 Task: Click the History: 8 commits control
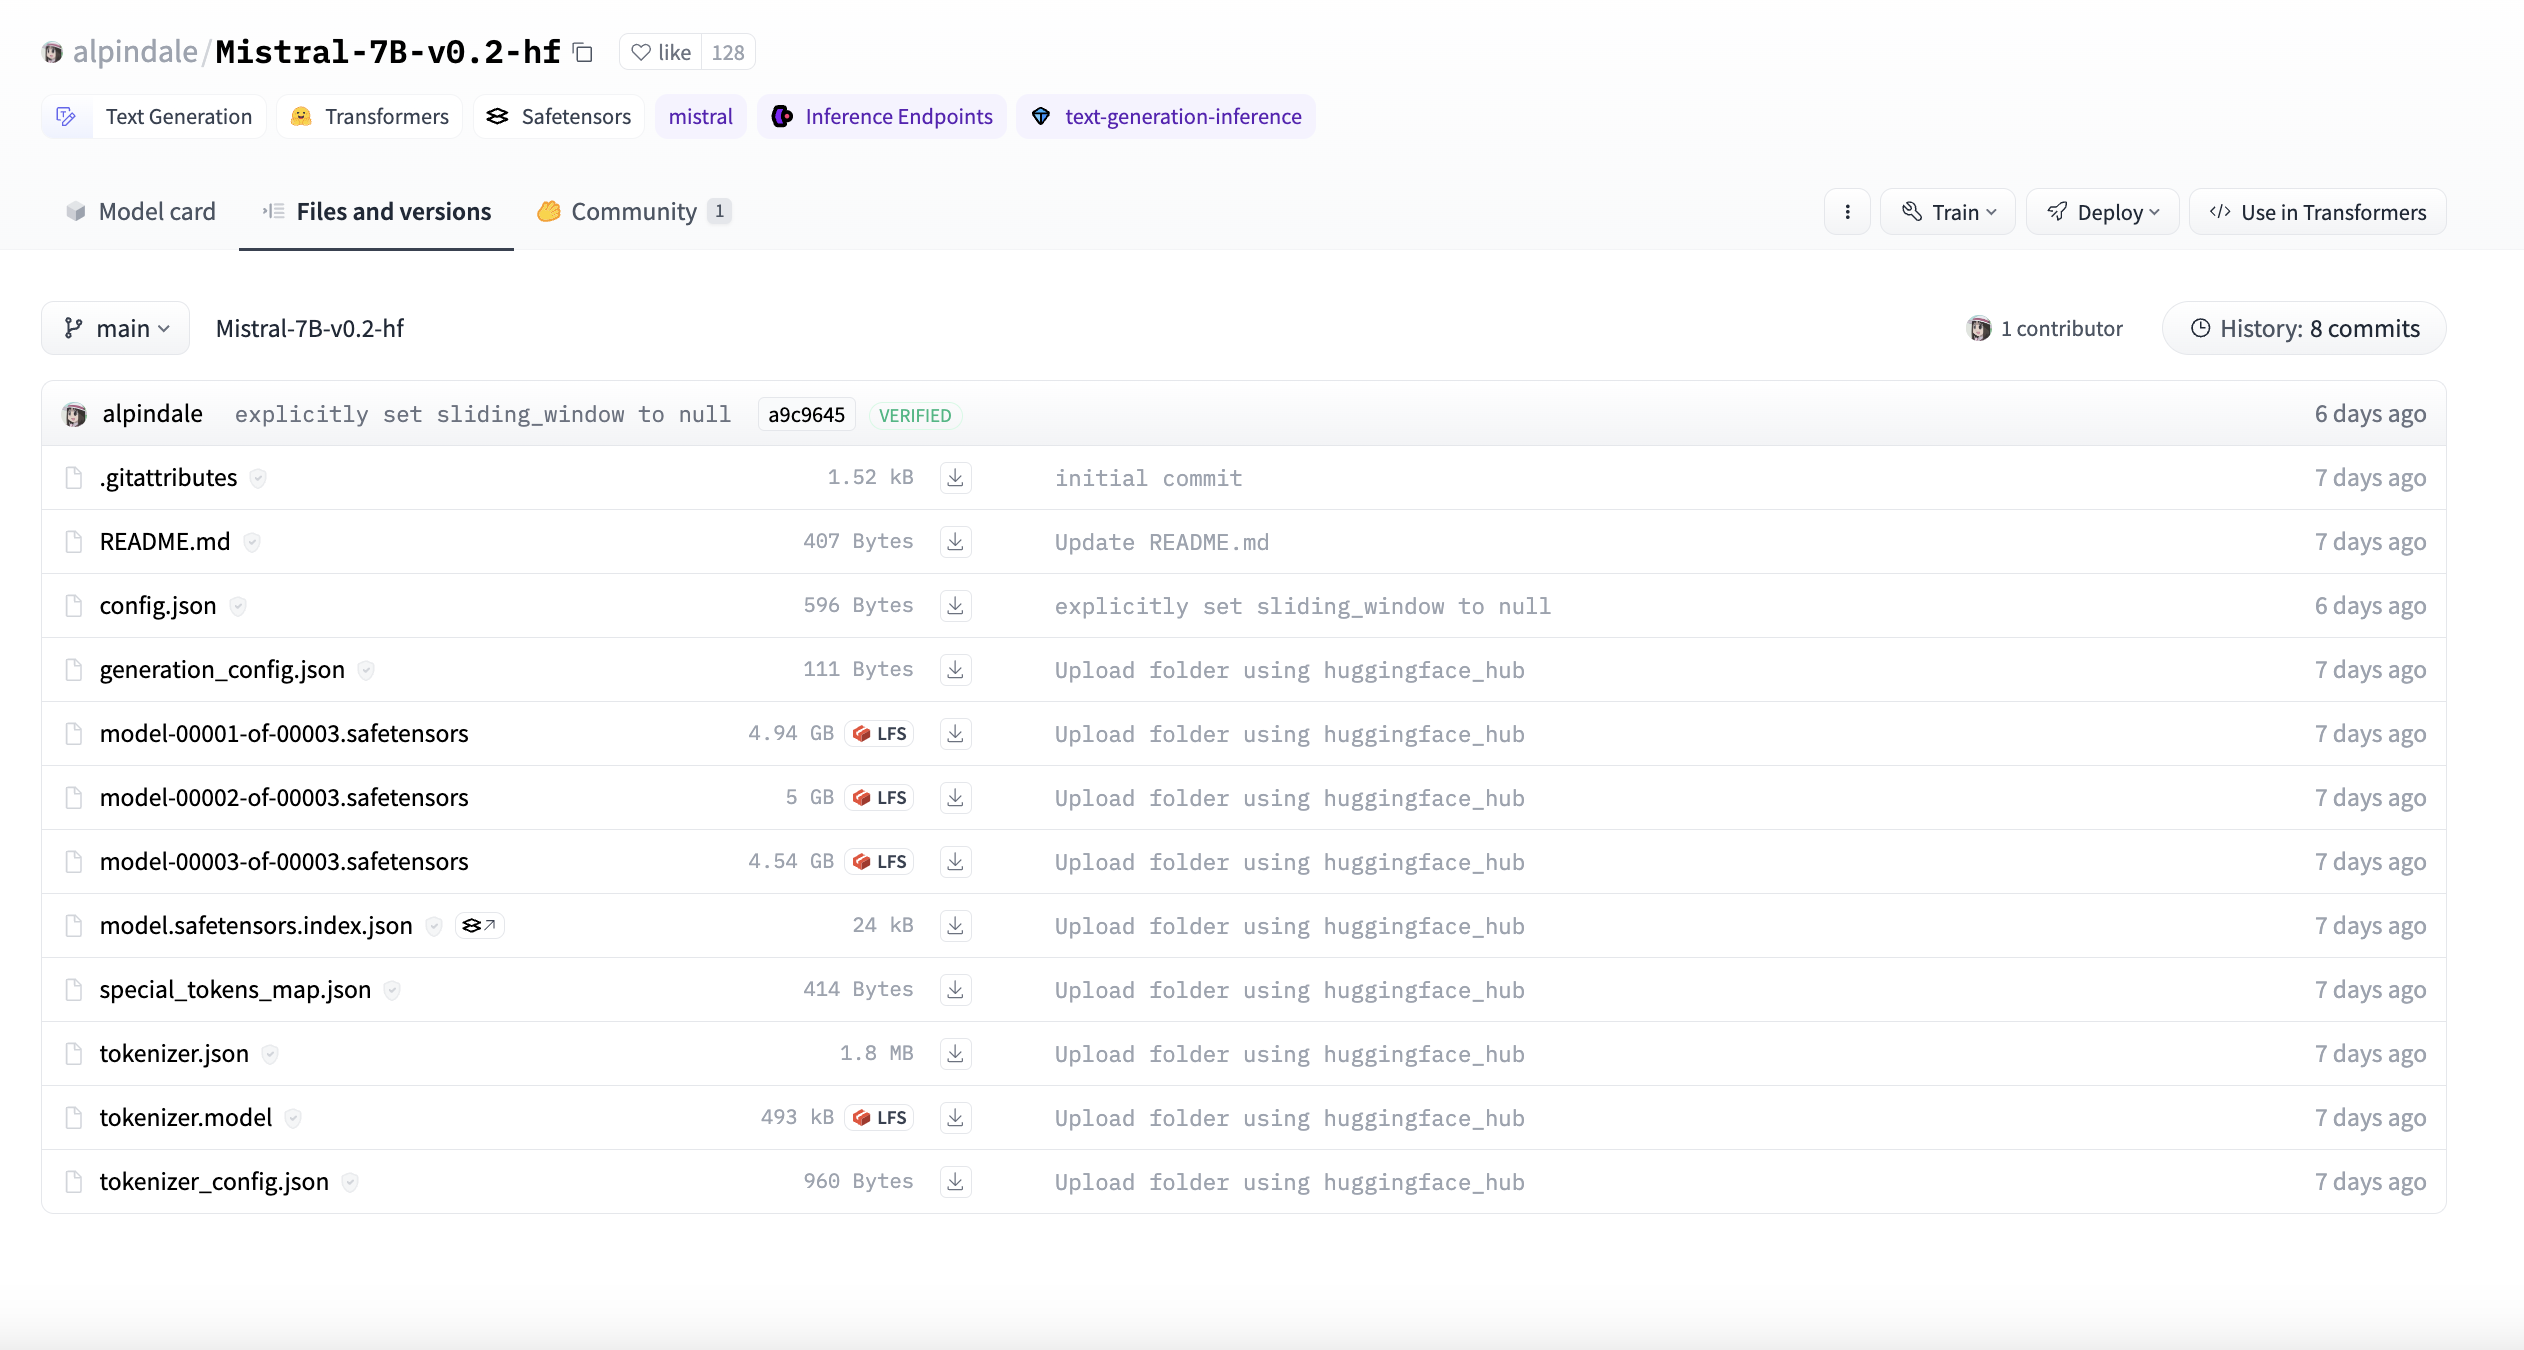(2302, 328)
